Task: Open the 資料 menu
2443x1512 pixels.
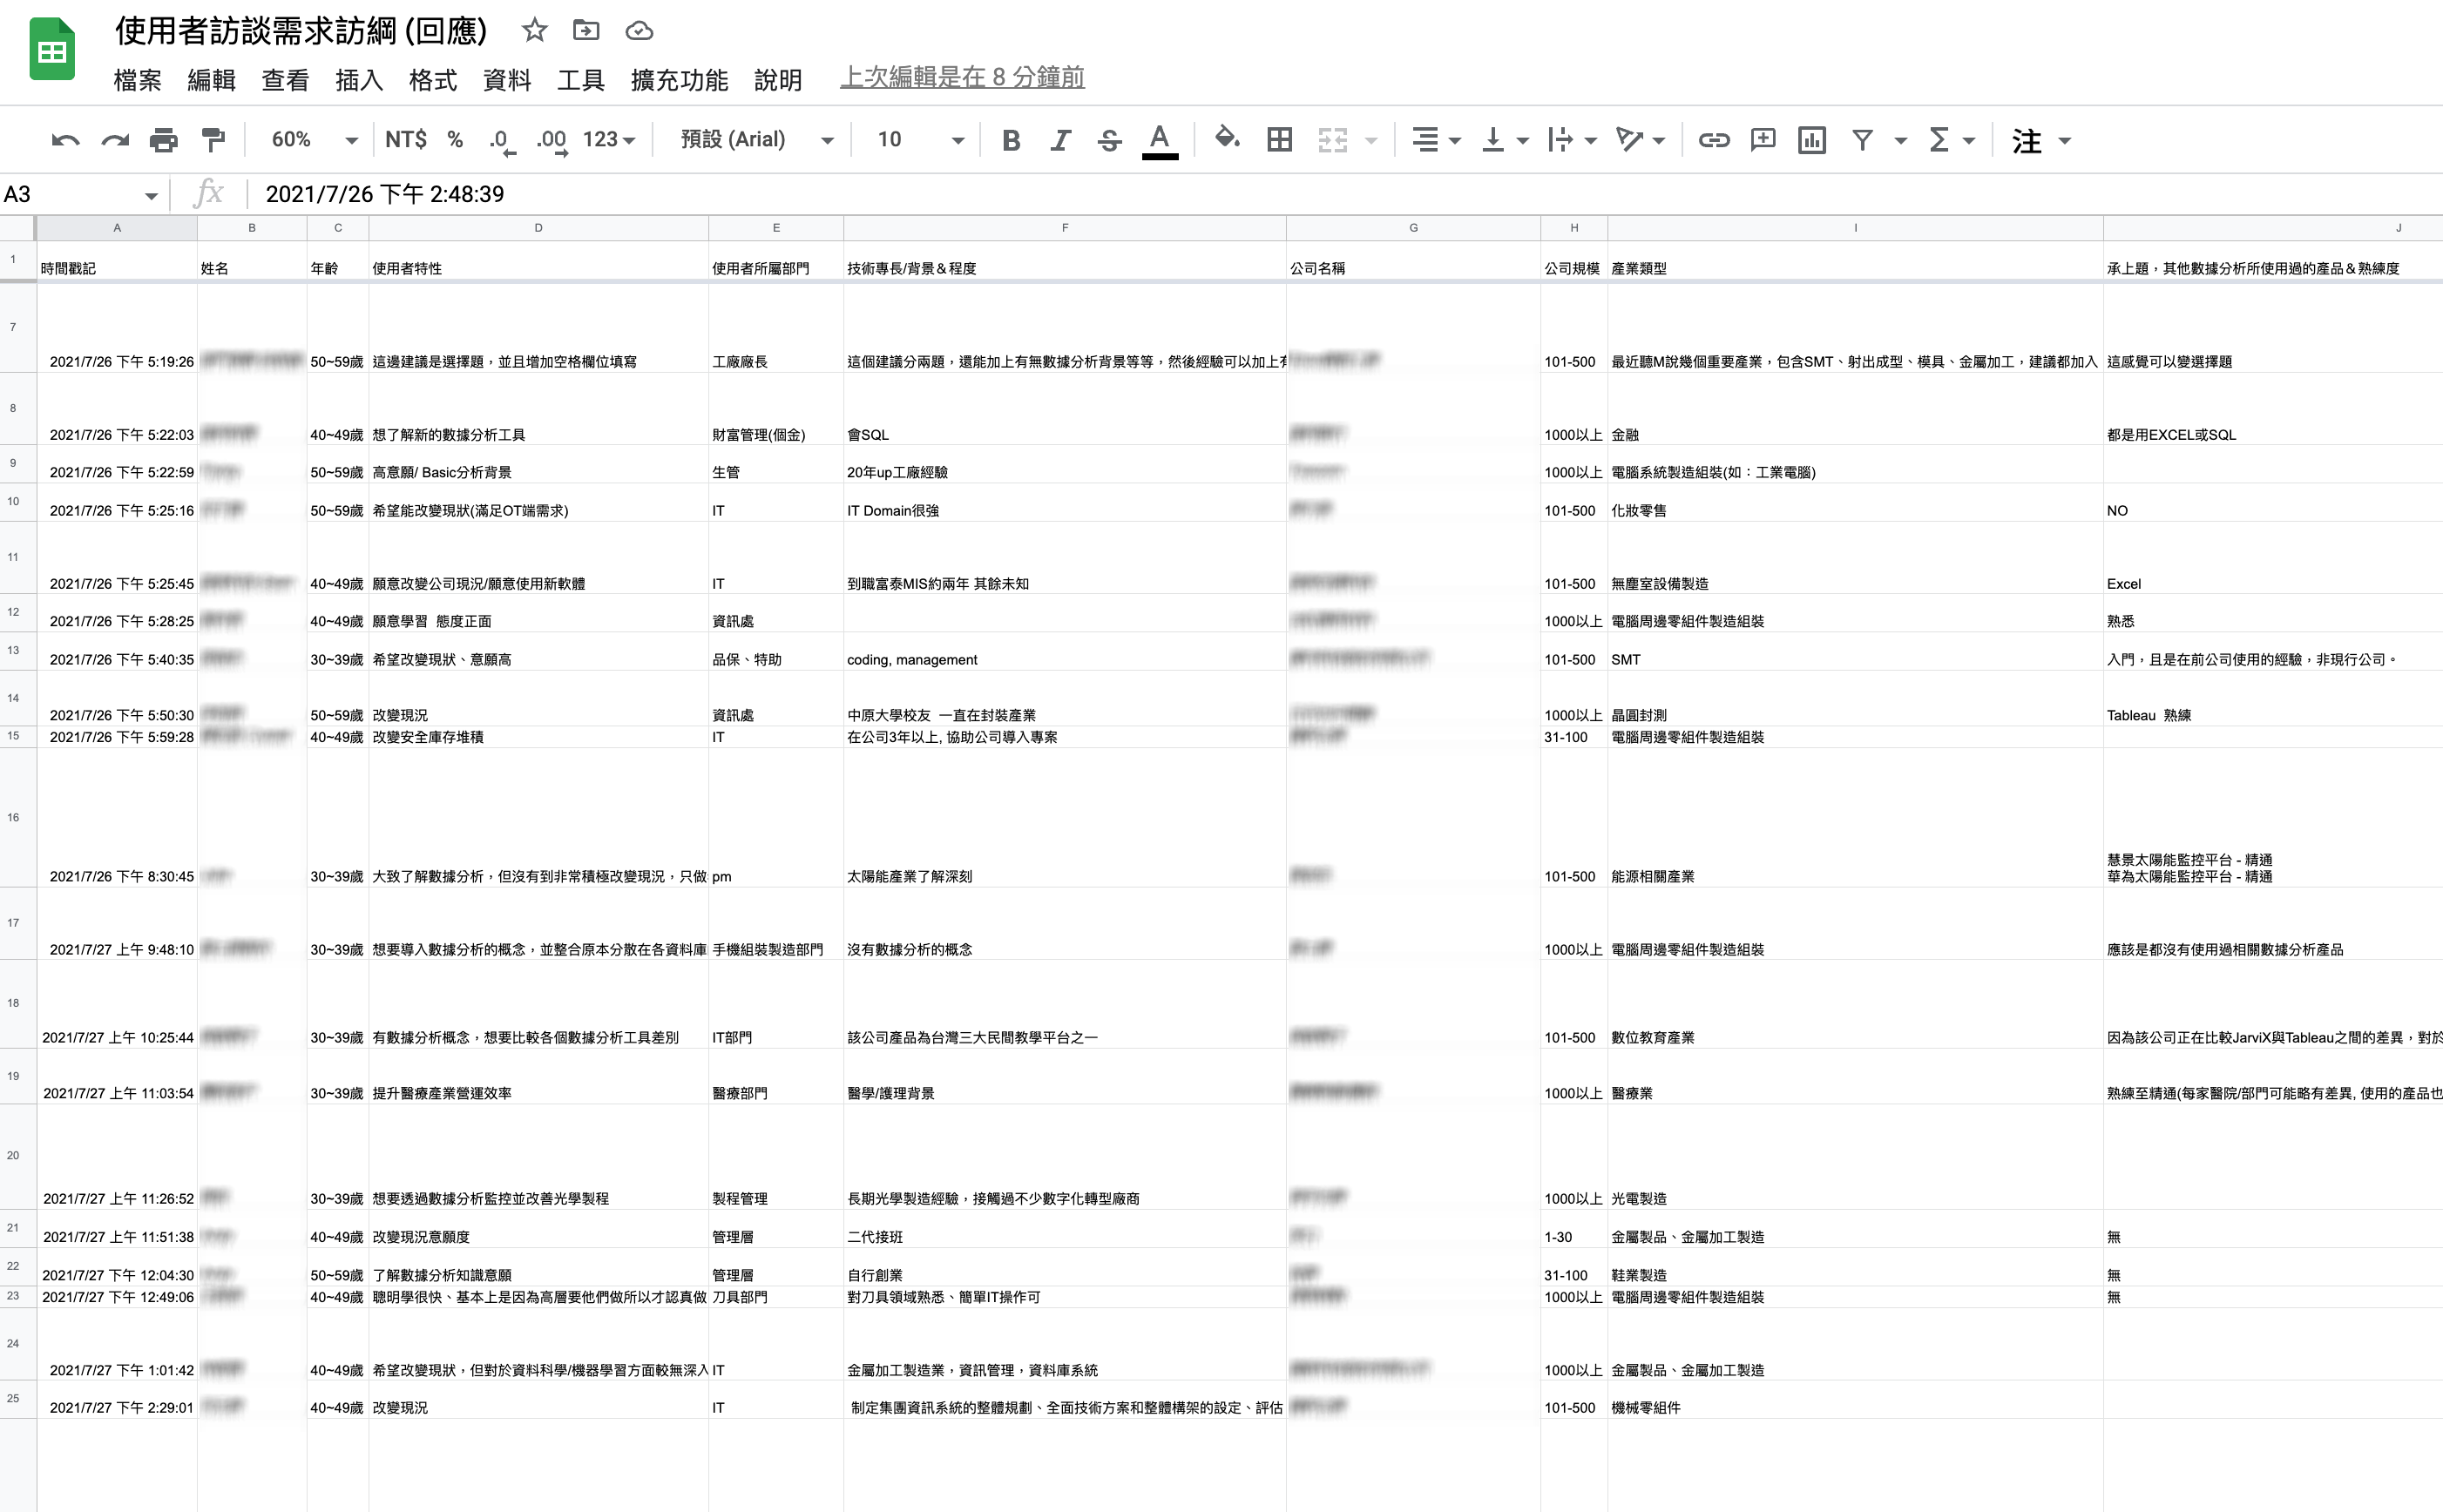Action: 506,80
